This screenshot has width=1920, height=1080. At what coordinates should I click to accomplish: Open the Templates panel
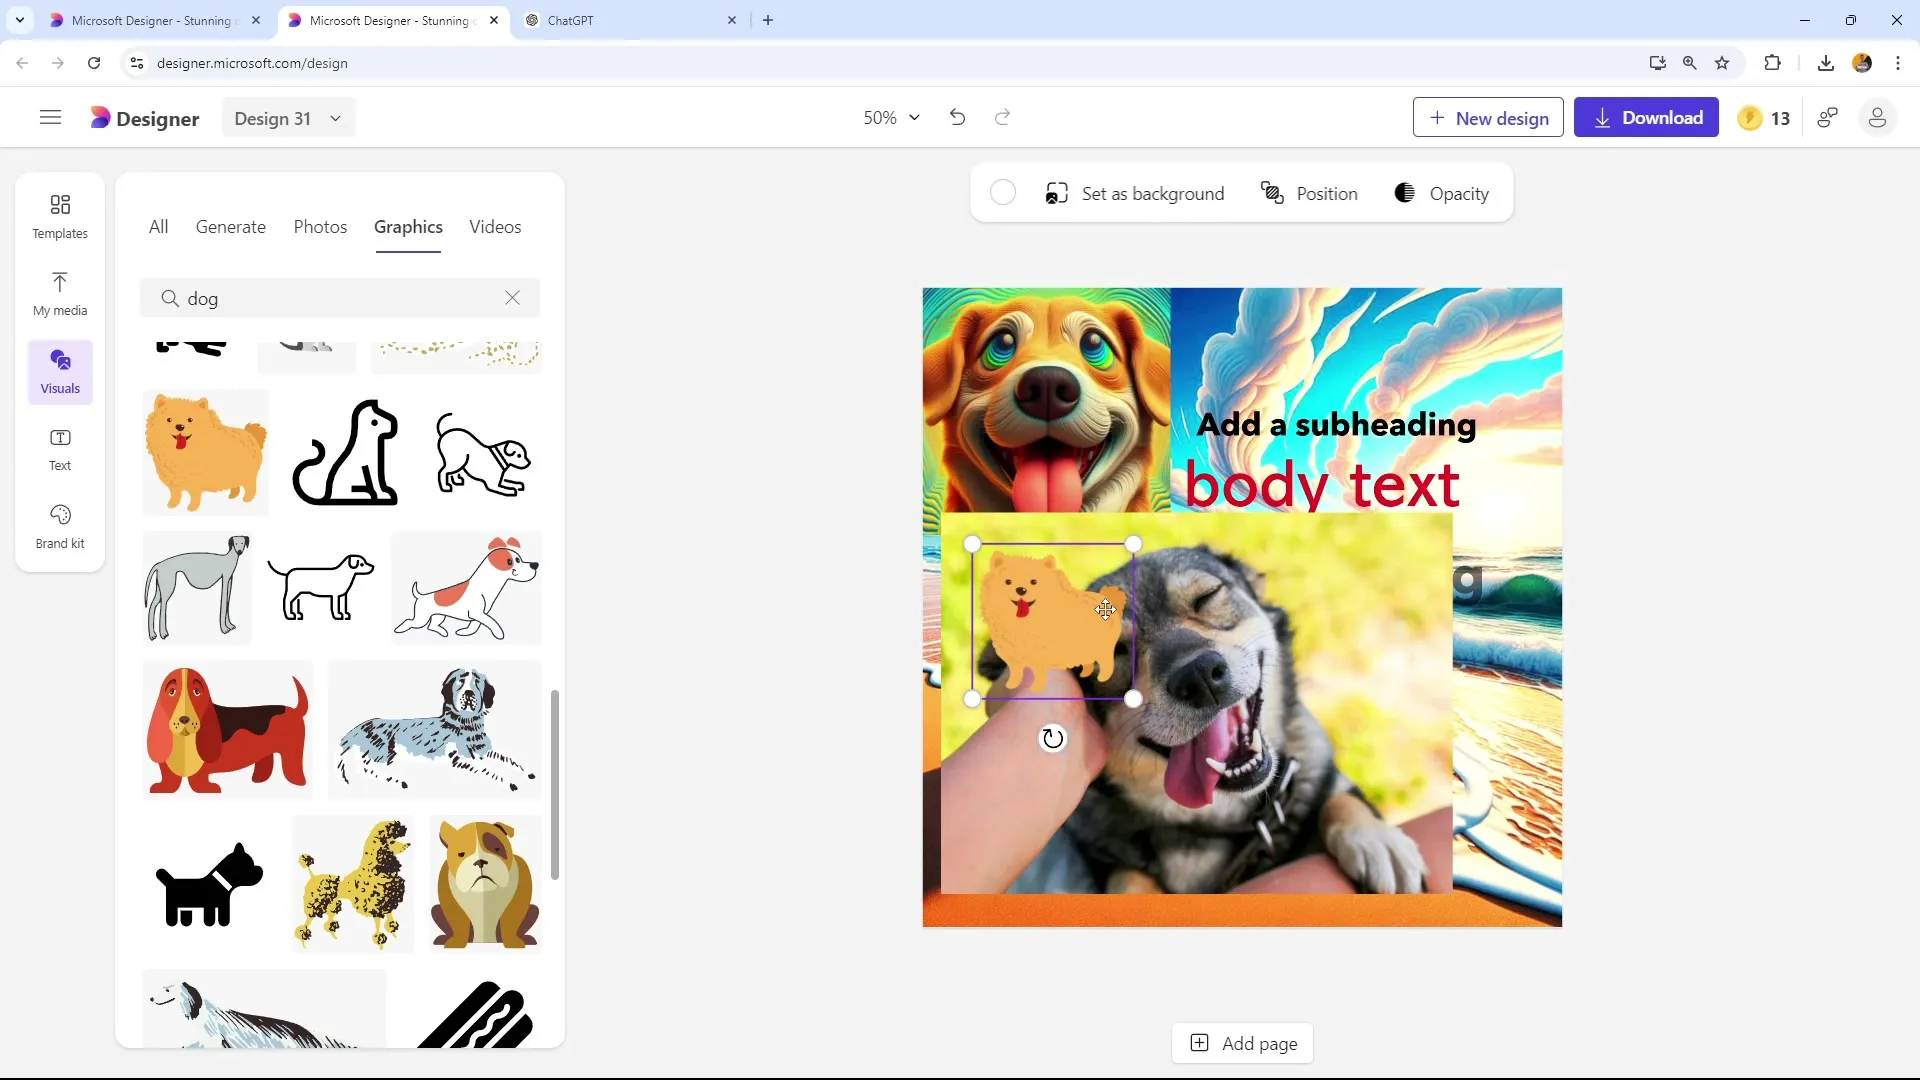60,217
